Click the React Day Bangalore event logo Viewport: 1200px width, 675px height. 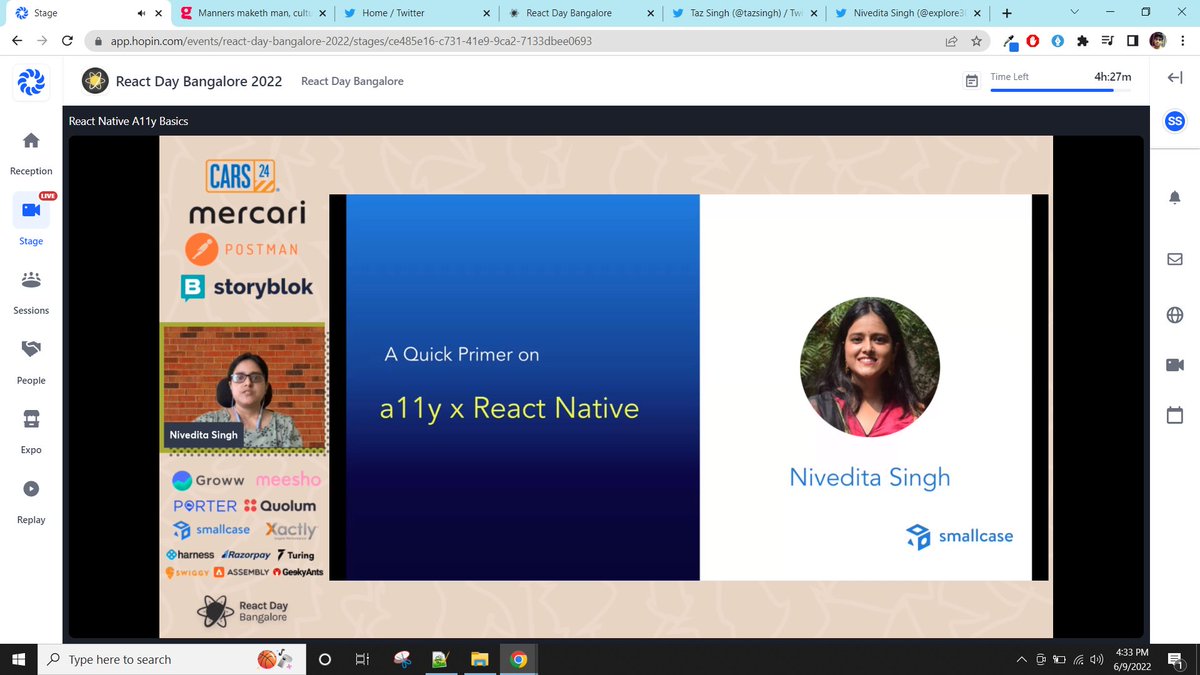tap(95, 81)
